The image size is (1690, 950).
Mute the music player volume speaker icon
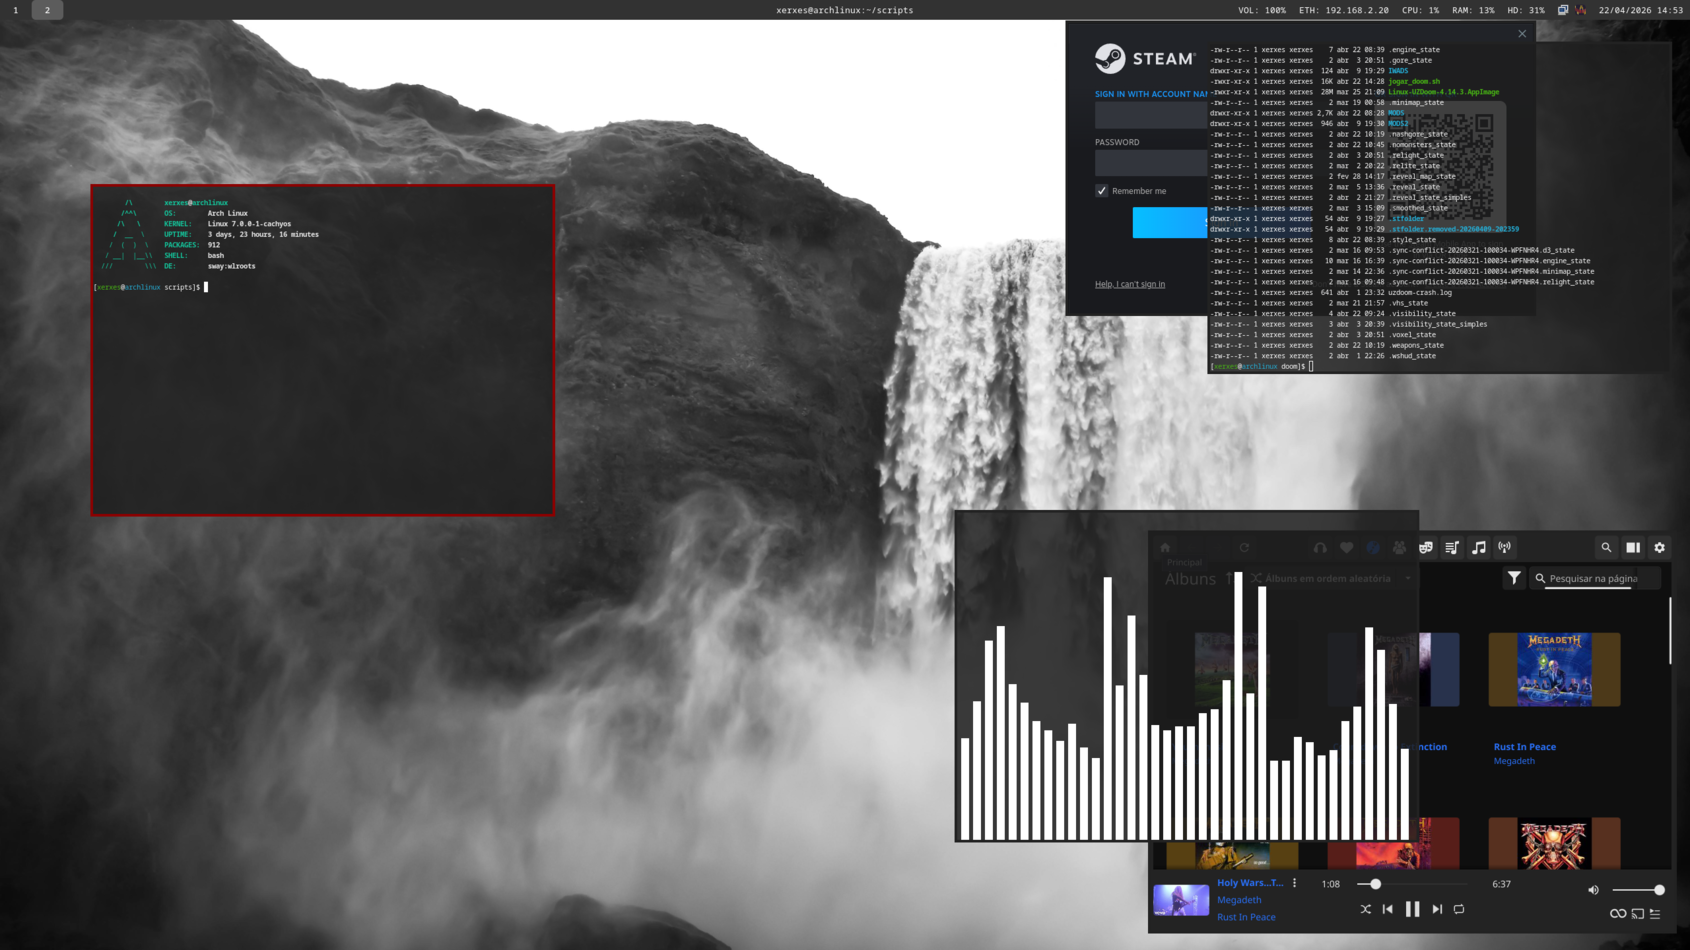click(x=1594, y=890)
